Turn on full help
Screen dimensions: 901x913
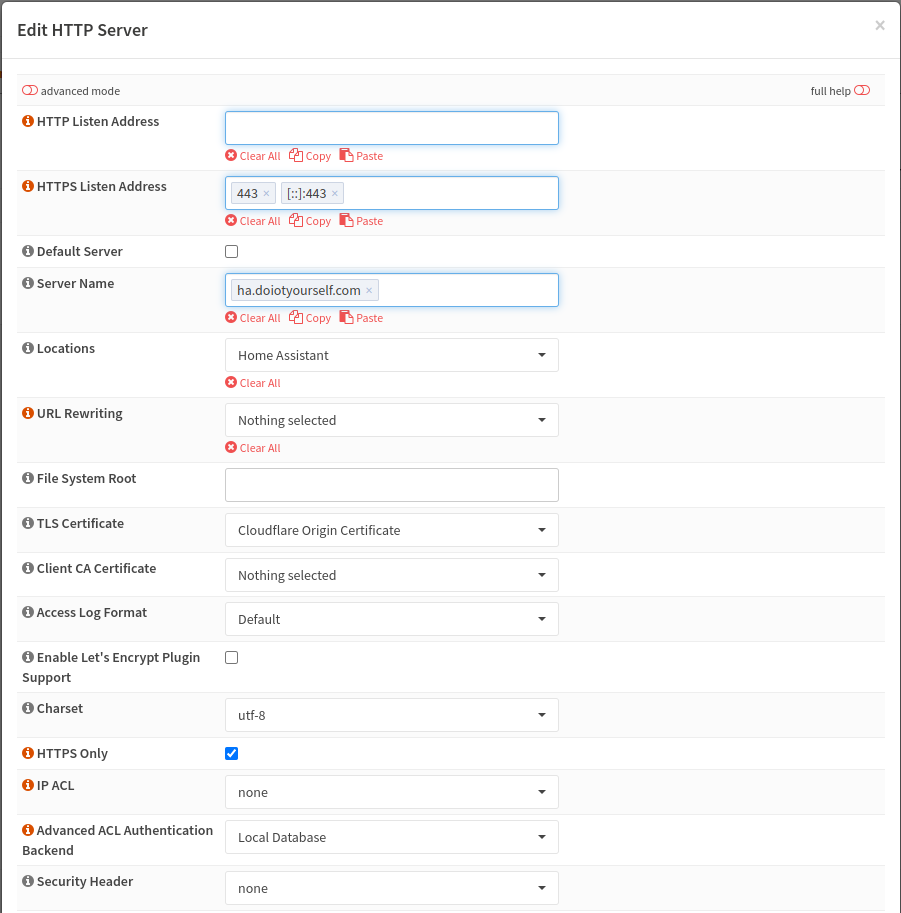click(861, 90)
